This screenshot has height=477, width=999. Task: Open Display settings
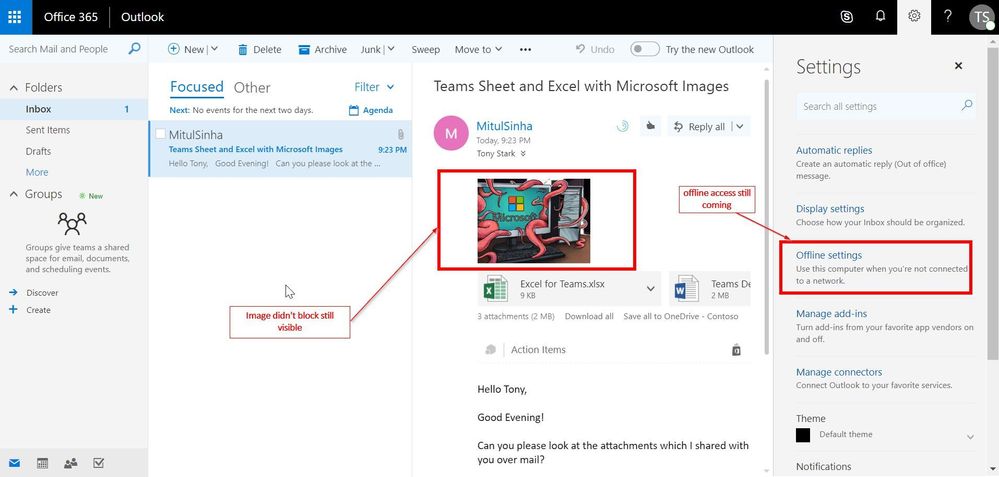830,208
